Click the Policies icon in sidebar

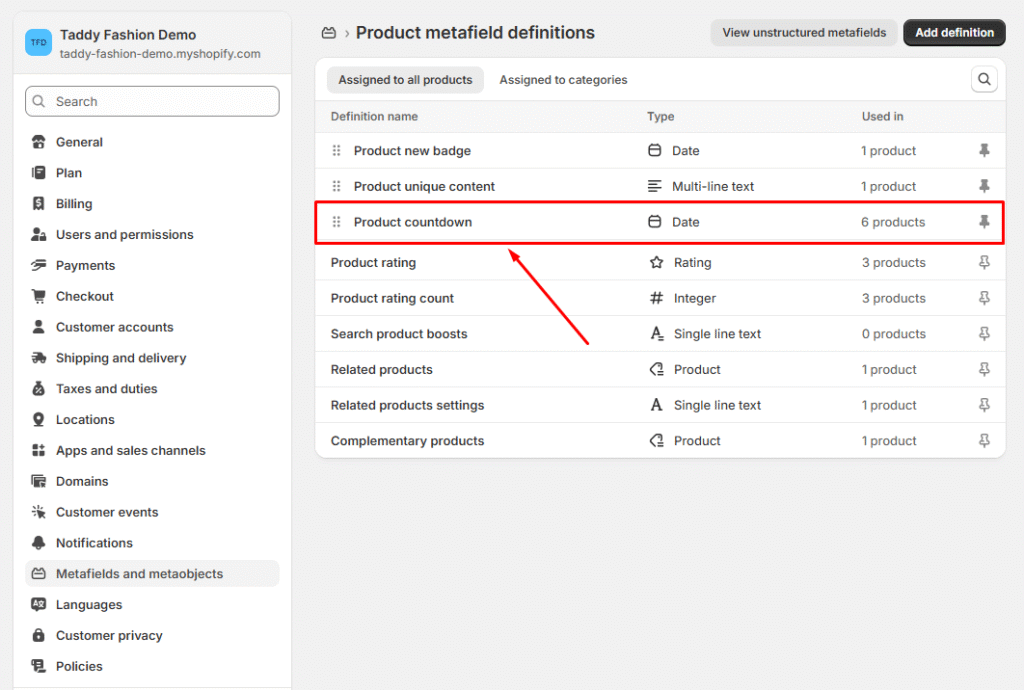[39, 666]
